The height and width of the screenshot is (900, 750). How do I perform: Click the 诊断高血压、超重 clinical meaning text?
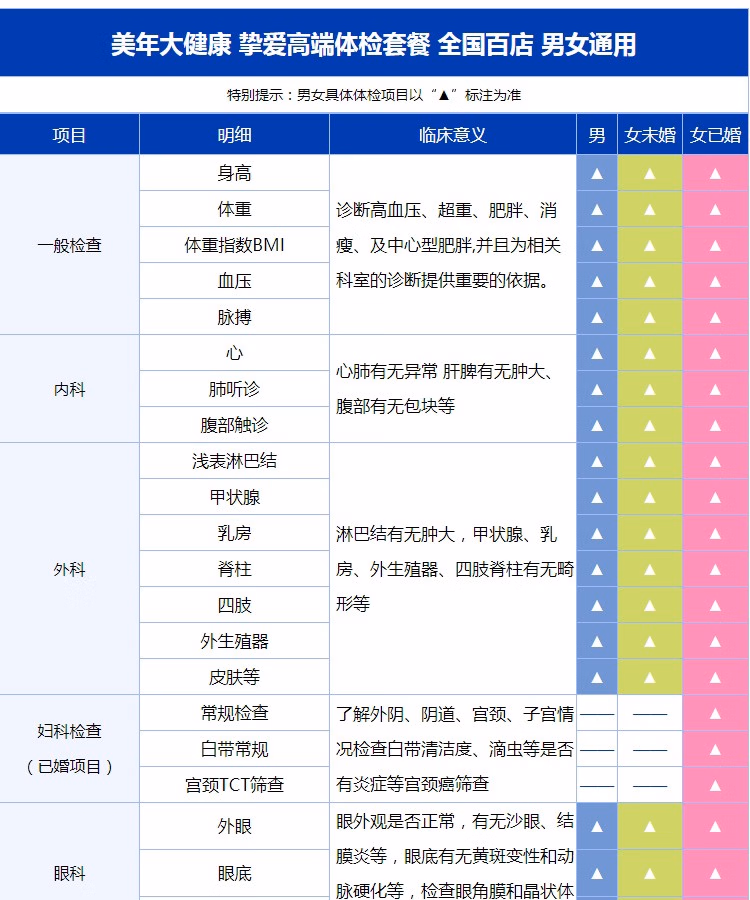[x=449, y=245]
